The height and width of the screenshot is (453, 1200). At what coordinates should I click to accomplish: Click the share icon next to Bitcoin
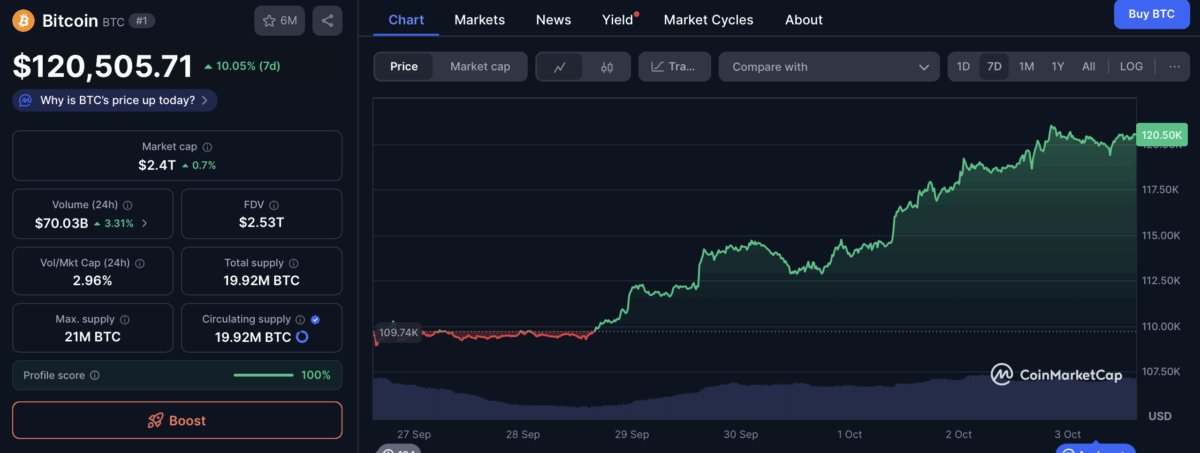coord(328,20)
